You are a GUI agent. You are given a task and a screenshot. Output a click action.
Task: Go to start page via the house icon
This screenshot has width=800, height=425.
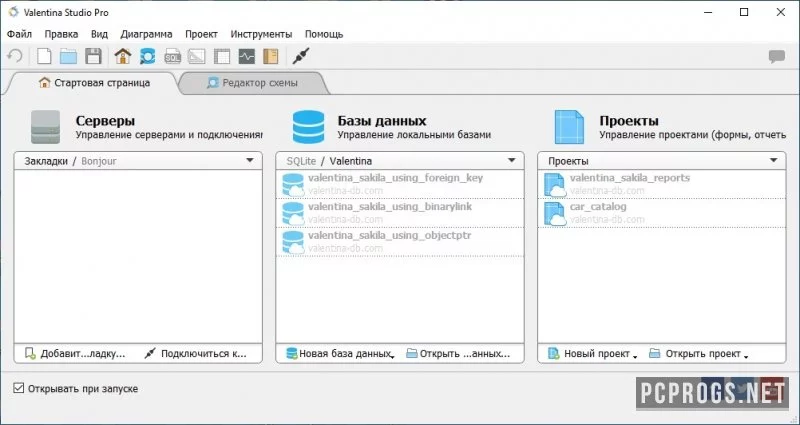tap(122, 56)
